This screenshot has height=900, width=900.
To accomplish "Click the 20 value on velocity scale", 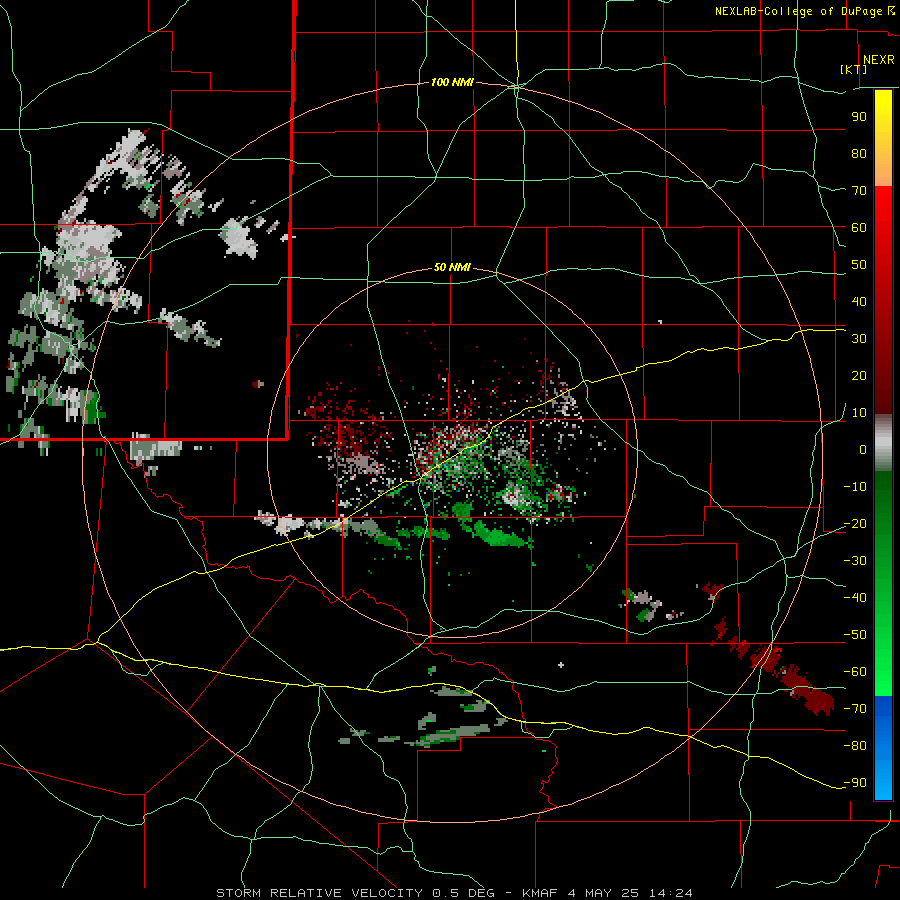I will point(859,376).
